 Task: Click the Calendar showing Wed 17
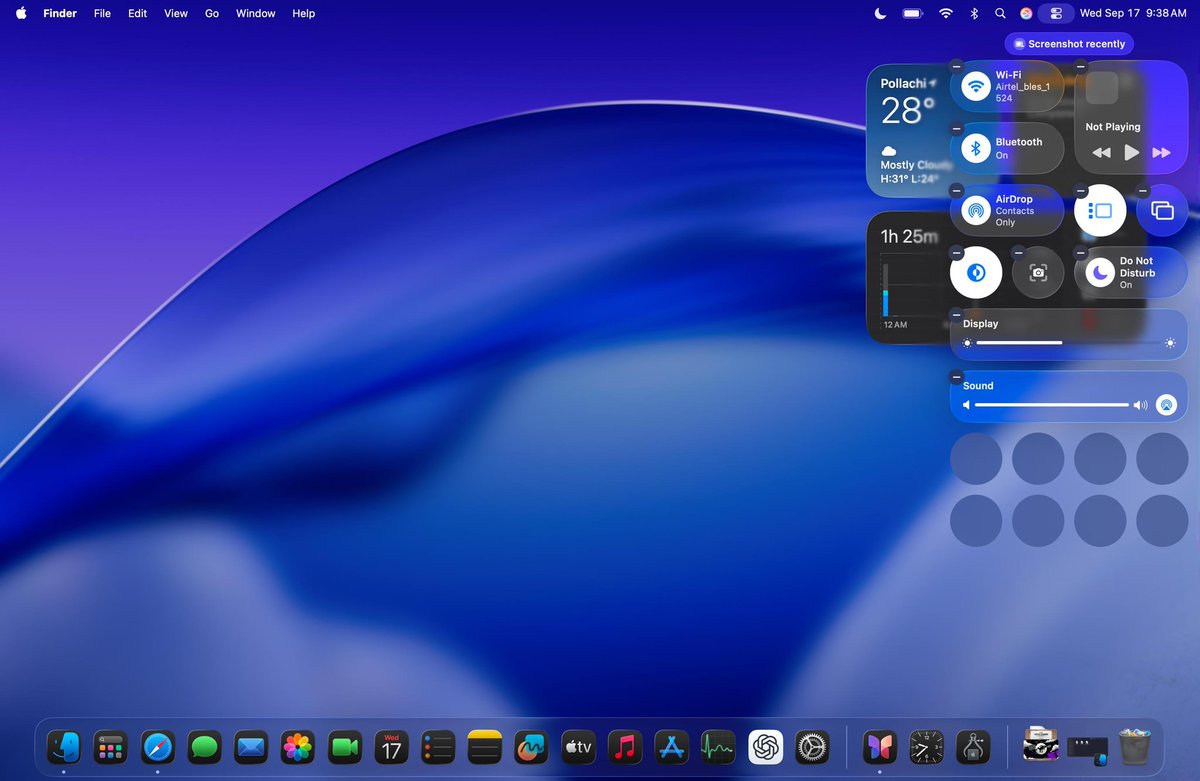tap(391, 747)
